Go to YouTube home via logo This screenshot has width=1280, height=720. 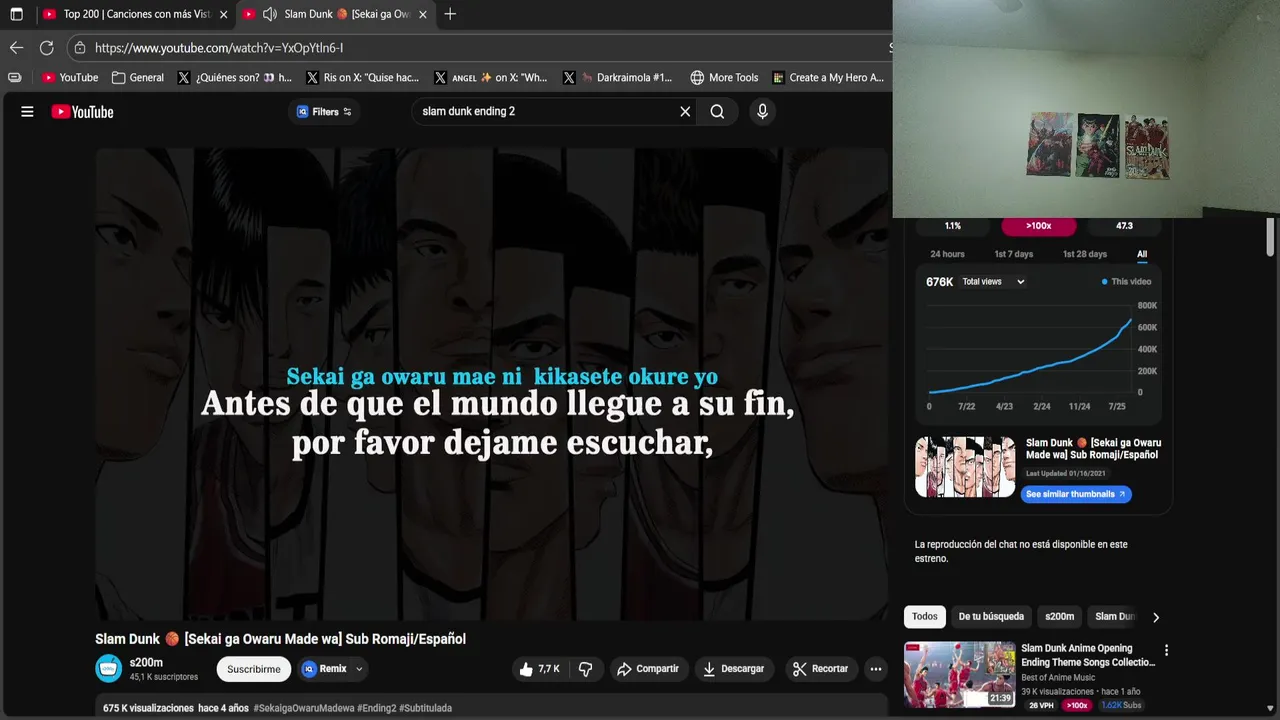(82, 112)
